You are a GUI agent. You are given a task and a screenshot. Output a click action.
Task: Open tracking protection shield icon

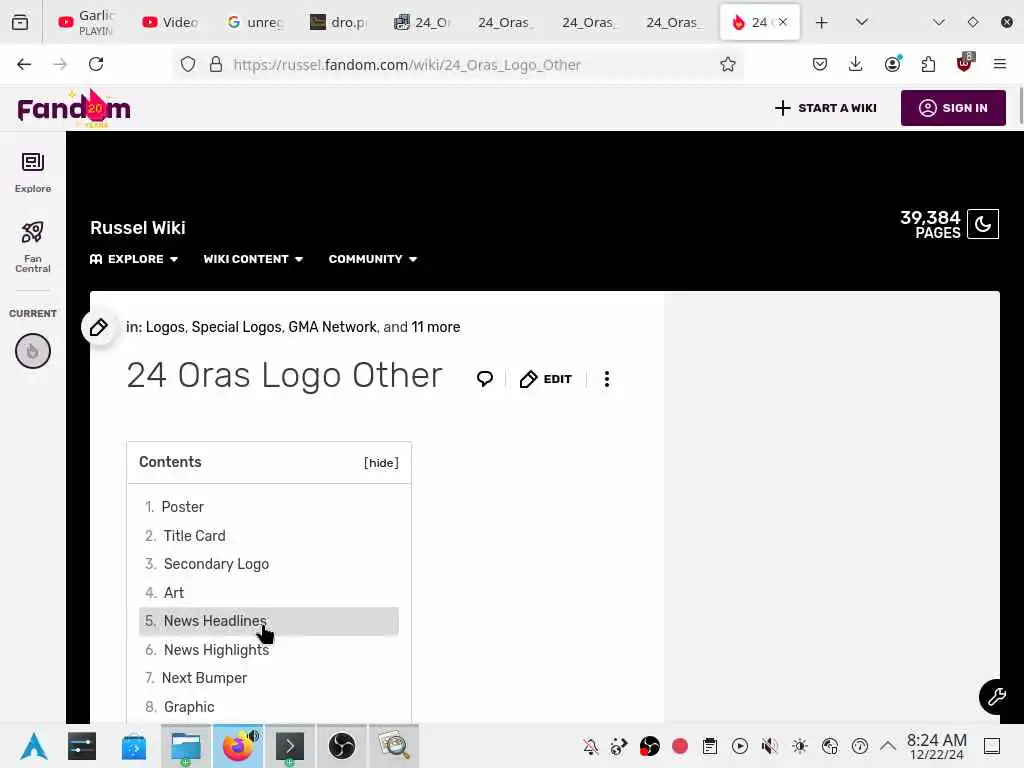pos(188,65)
